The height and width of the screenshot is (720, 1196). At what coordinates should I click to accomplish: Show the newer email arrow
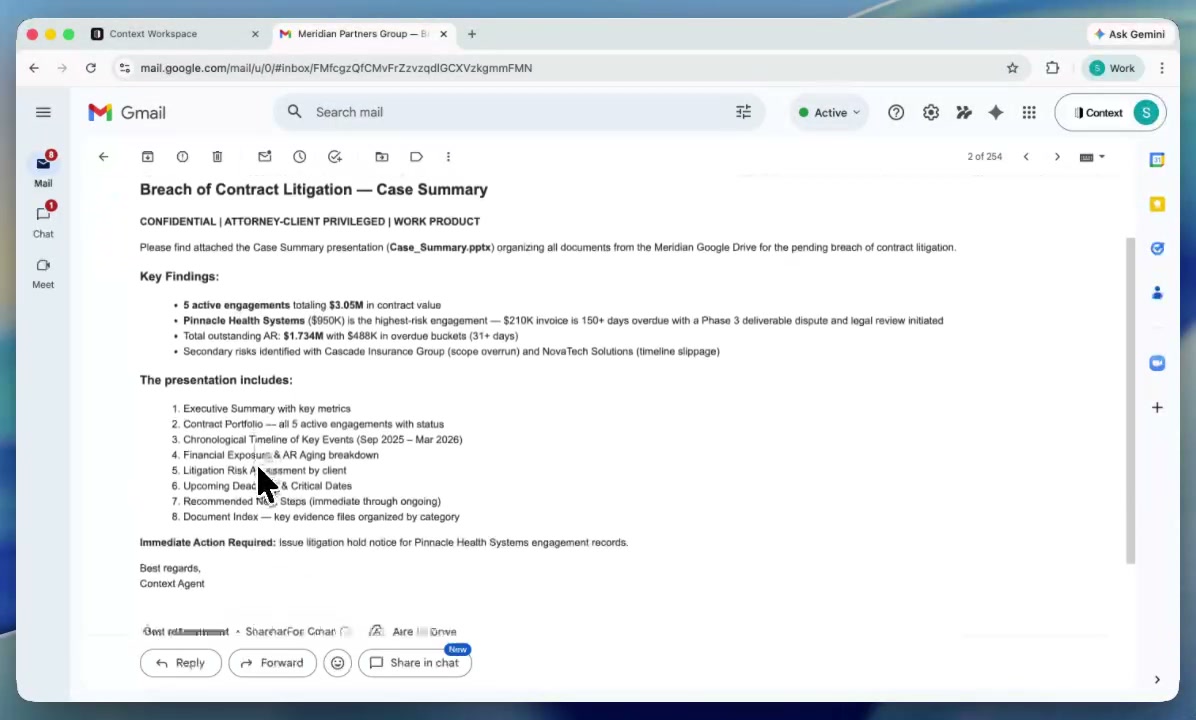1027,156
